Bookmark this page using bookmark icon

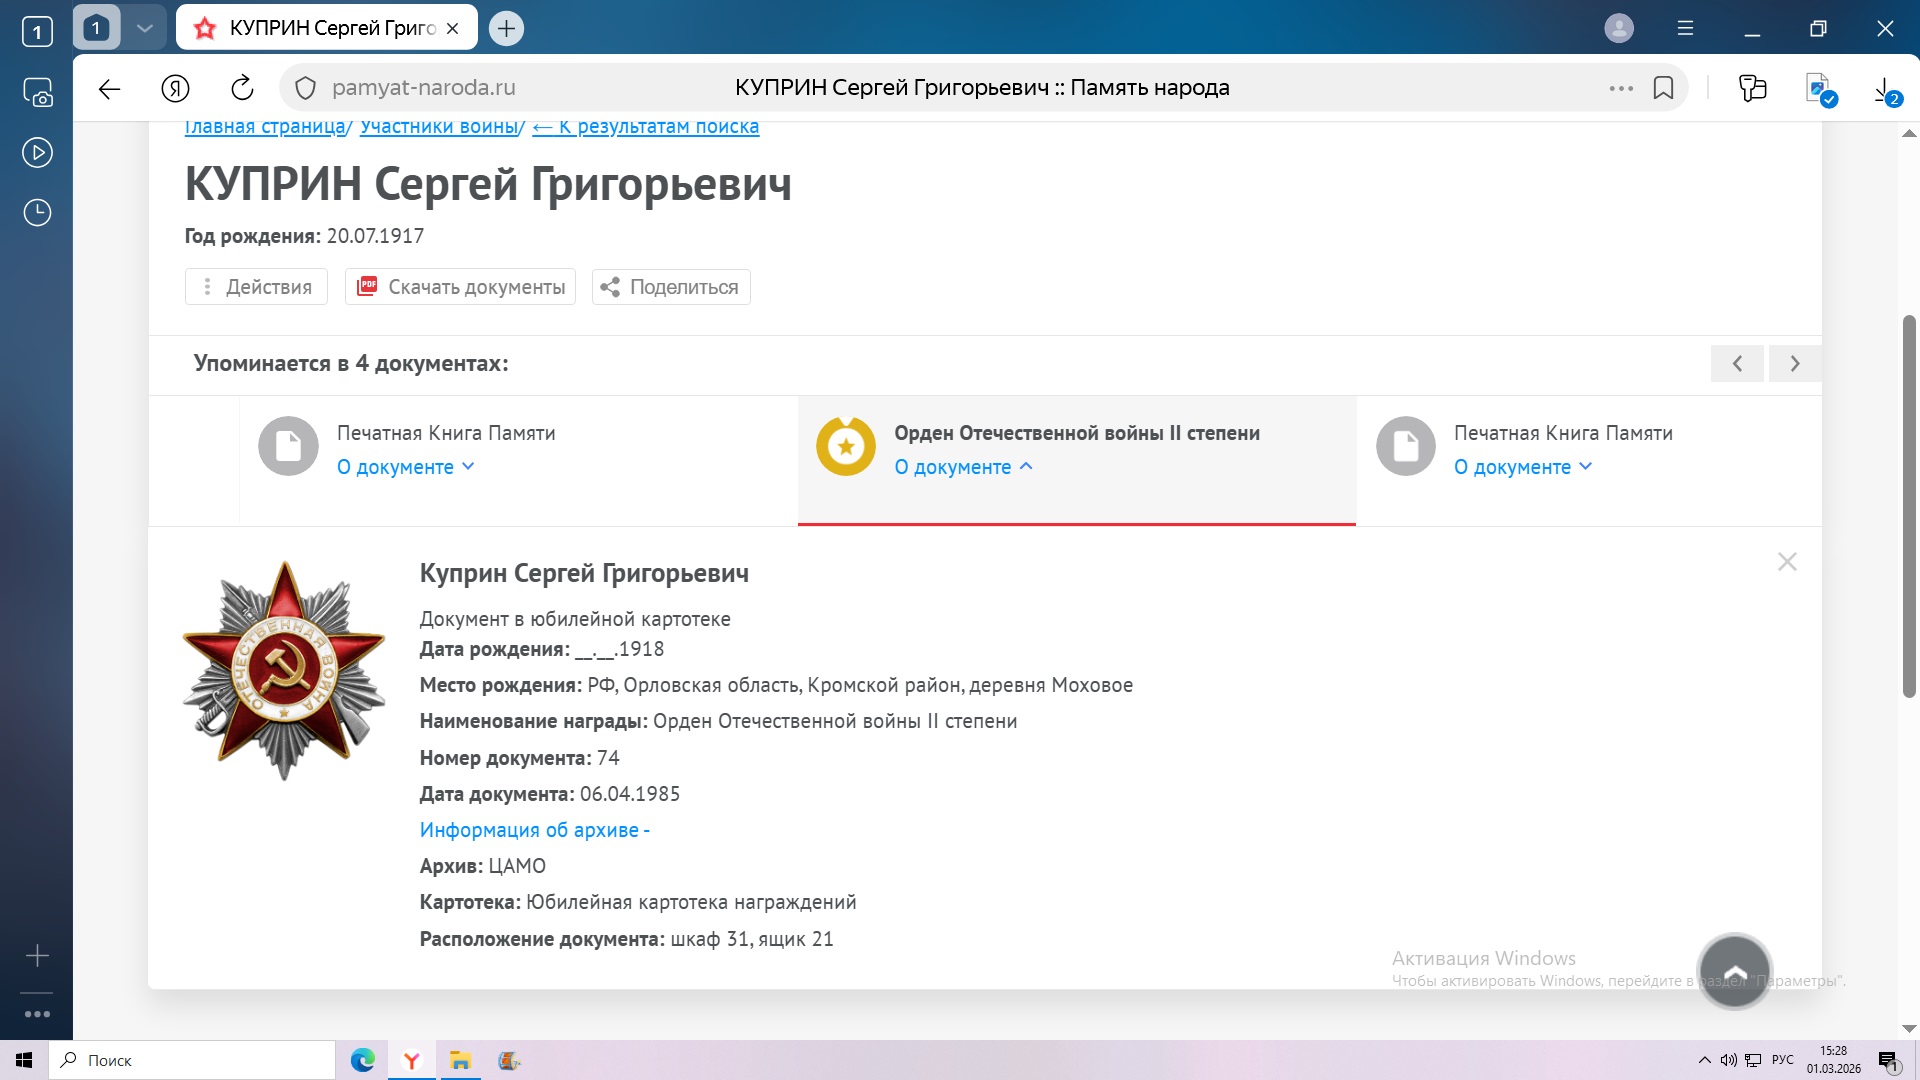[x=1663, y=88]
